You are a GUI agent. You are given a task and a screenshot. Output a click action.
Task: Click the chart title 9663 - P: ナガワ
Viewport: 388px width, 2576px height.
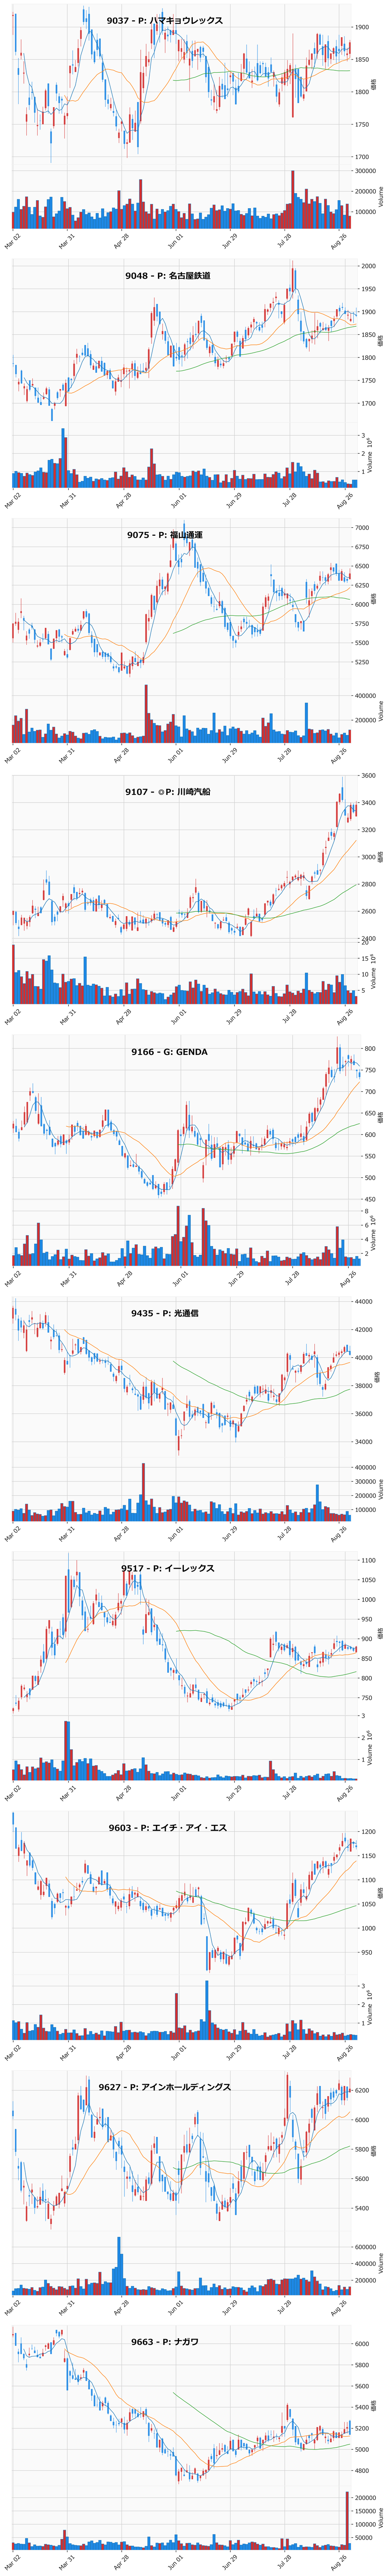(165, 2342)
